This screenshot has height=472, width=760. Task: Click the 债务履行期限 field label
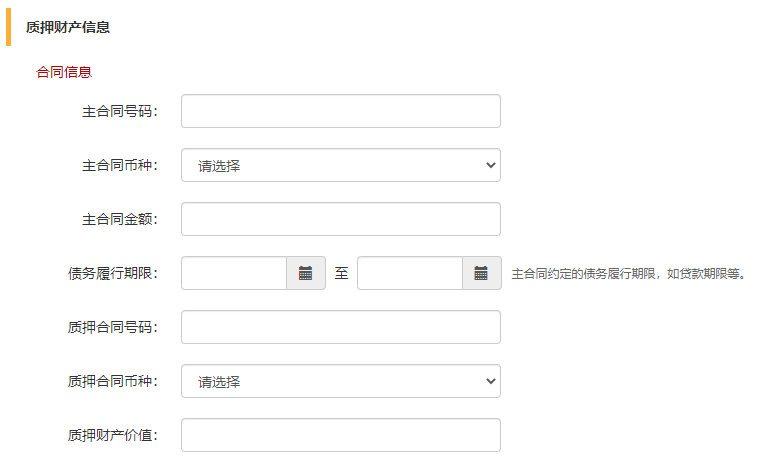click(113, 273)
